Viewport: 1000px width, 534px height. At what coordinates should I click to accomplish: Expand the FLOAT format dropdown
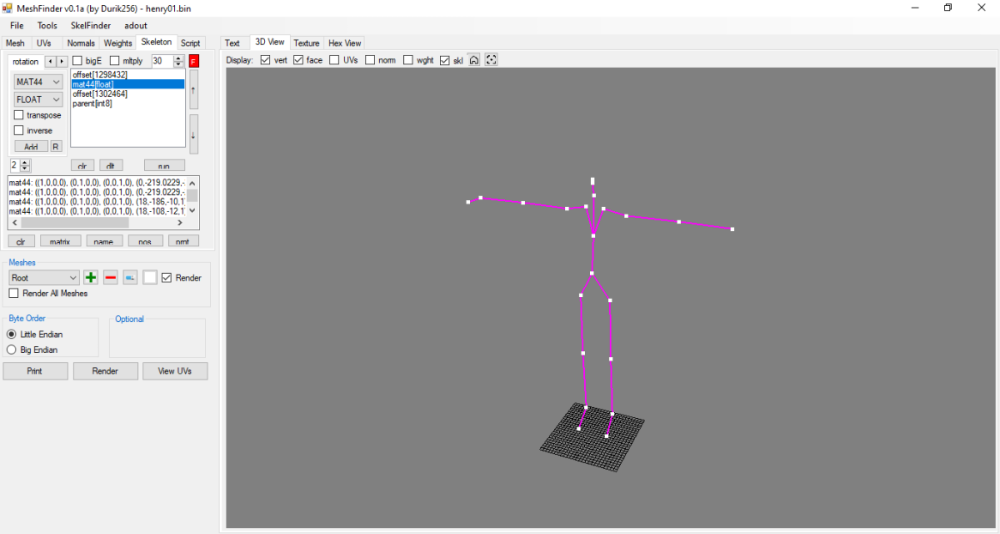tap(38, 99)
